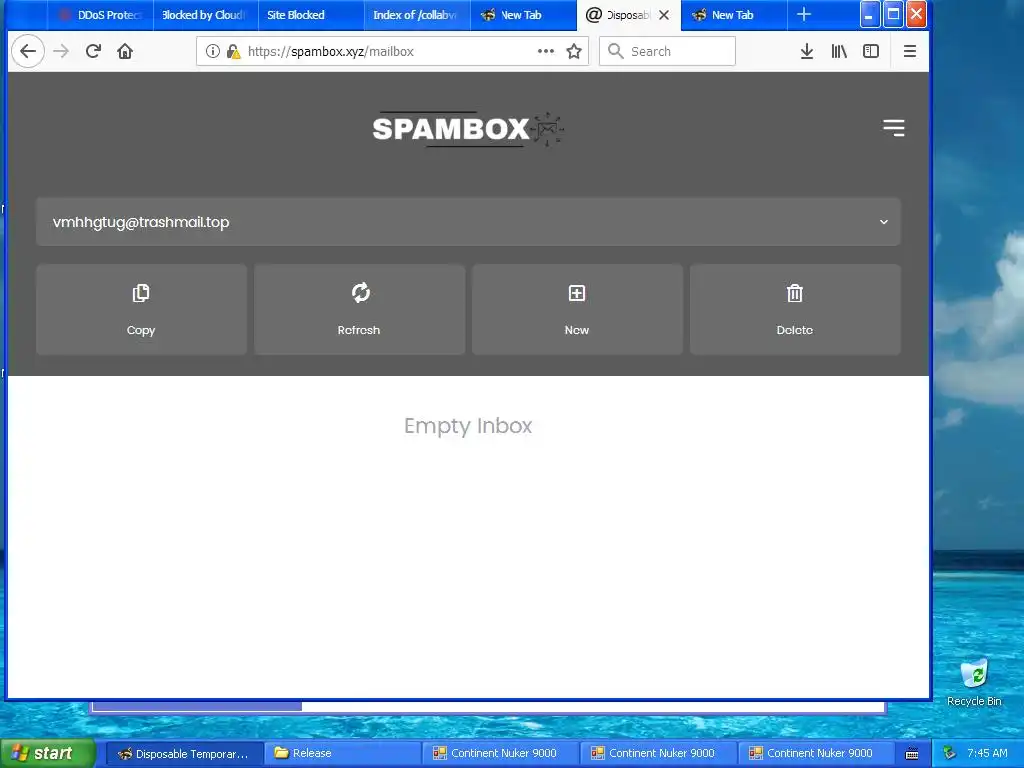Viewport: 1024px width, 768px height.
Task: Copy the temporary email address
Action: [x=141, y=310]
